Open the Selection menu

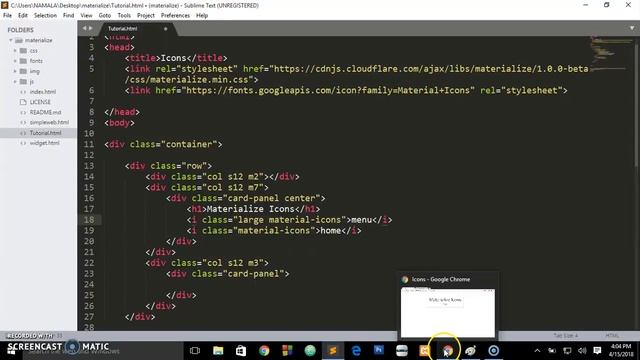(45, 15)
